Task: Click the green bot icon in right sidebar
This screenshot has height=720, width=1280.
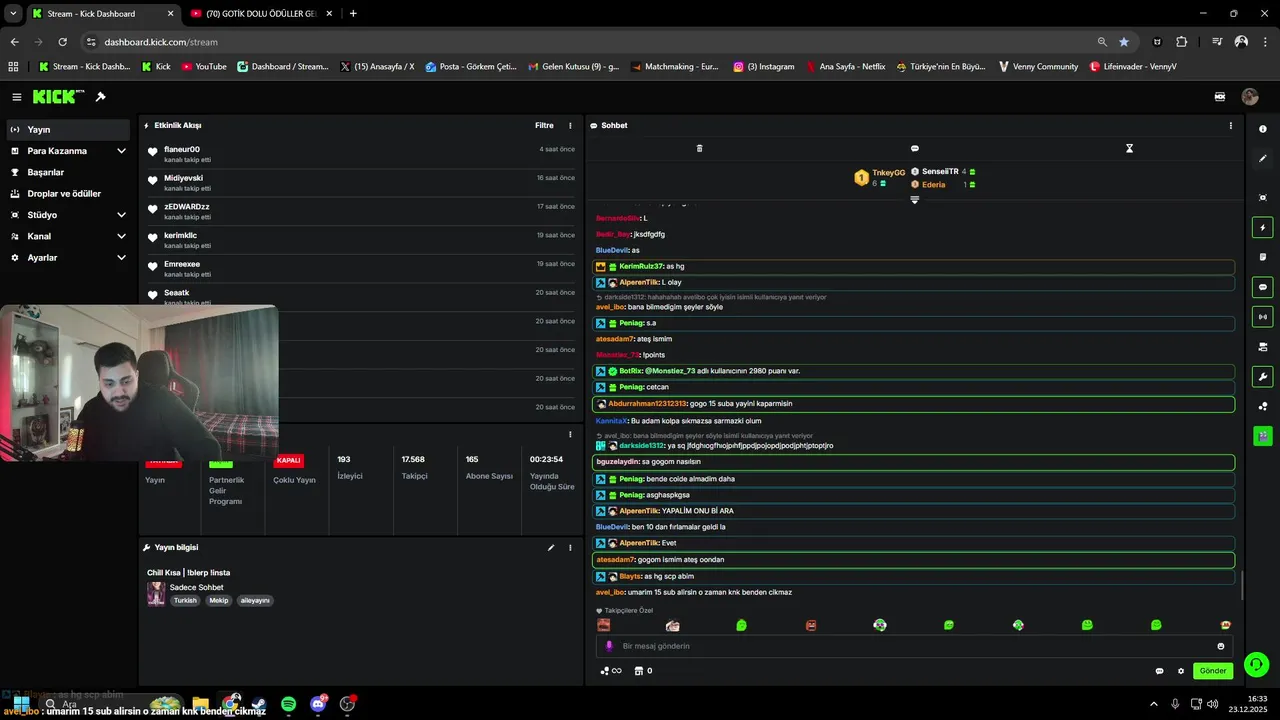Action: 1263,436
